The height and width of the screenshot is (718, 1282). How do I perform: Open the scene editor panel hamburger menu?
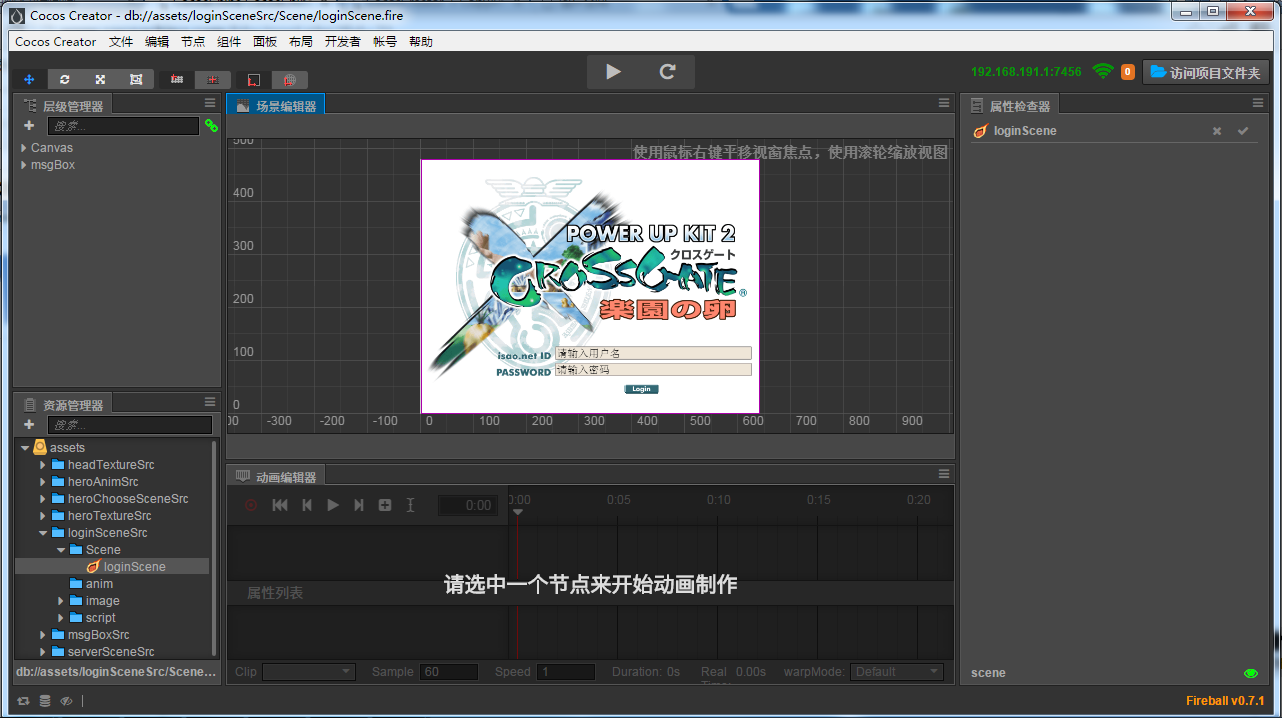coord(944,103)
